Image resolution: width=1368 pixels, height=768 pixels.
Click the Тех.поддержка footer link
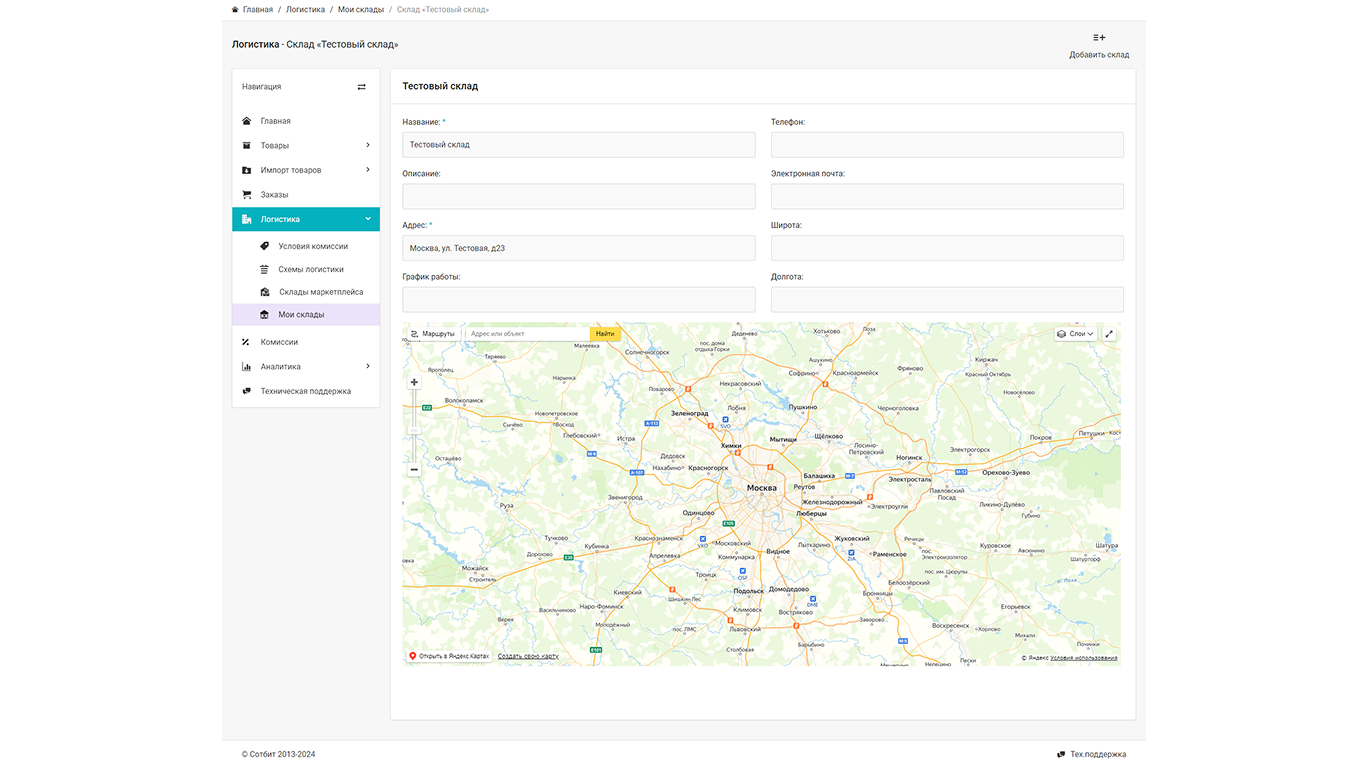click(1098, 754)
